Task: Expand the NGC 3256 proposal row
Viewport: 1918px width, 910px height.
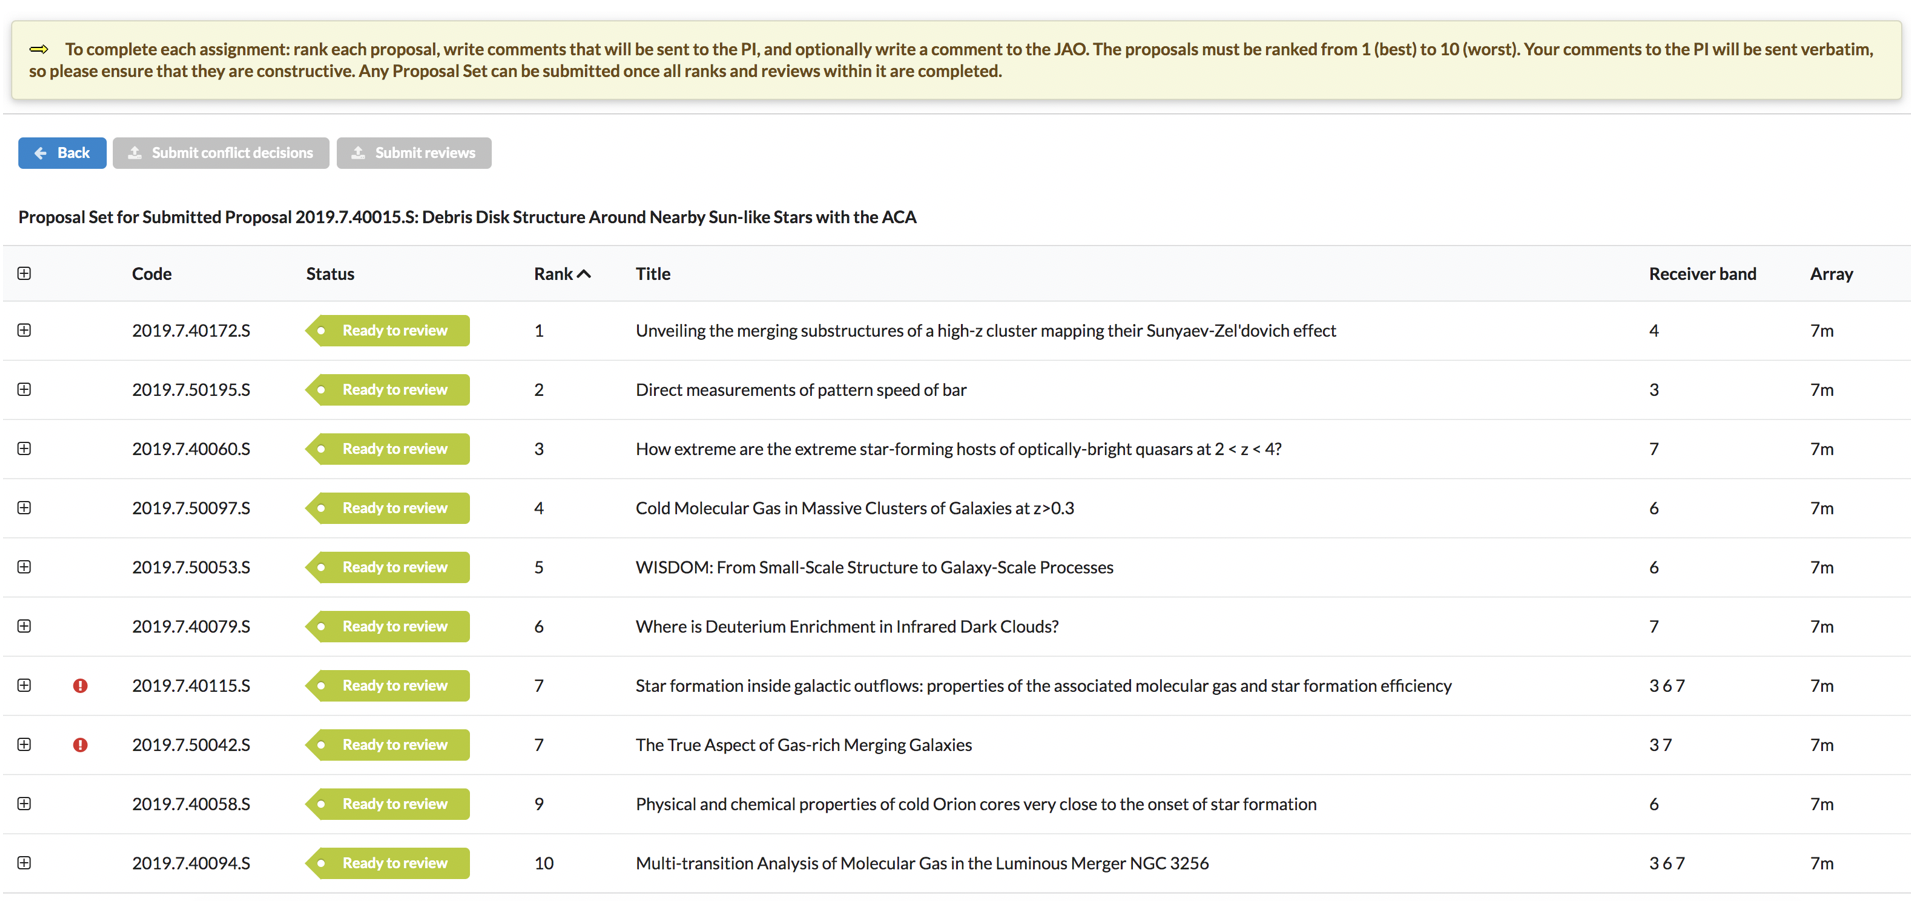Action: pos(25,863)
